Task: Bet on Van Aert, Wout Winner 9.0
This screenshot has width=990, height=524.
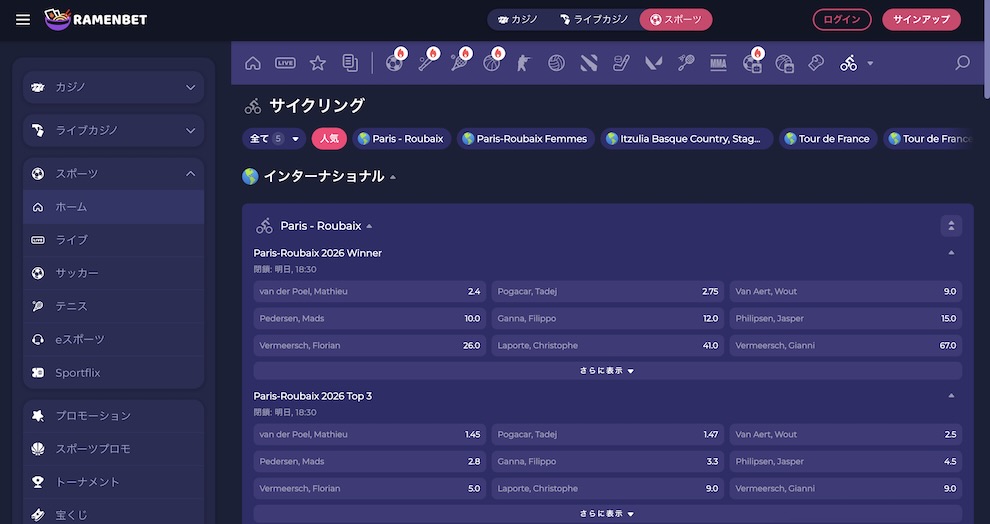Action: point(846,292)
